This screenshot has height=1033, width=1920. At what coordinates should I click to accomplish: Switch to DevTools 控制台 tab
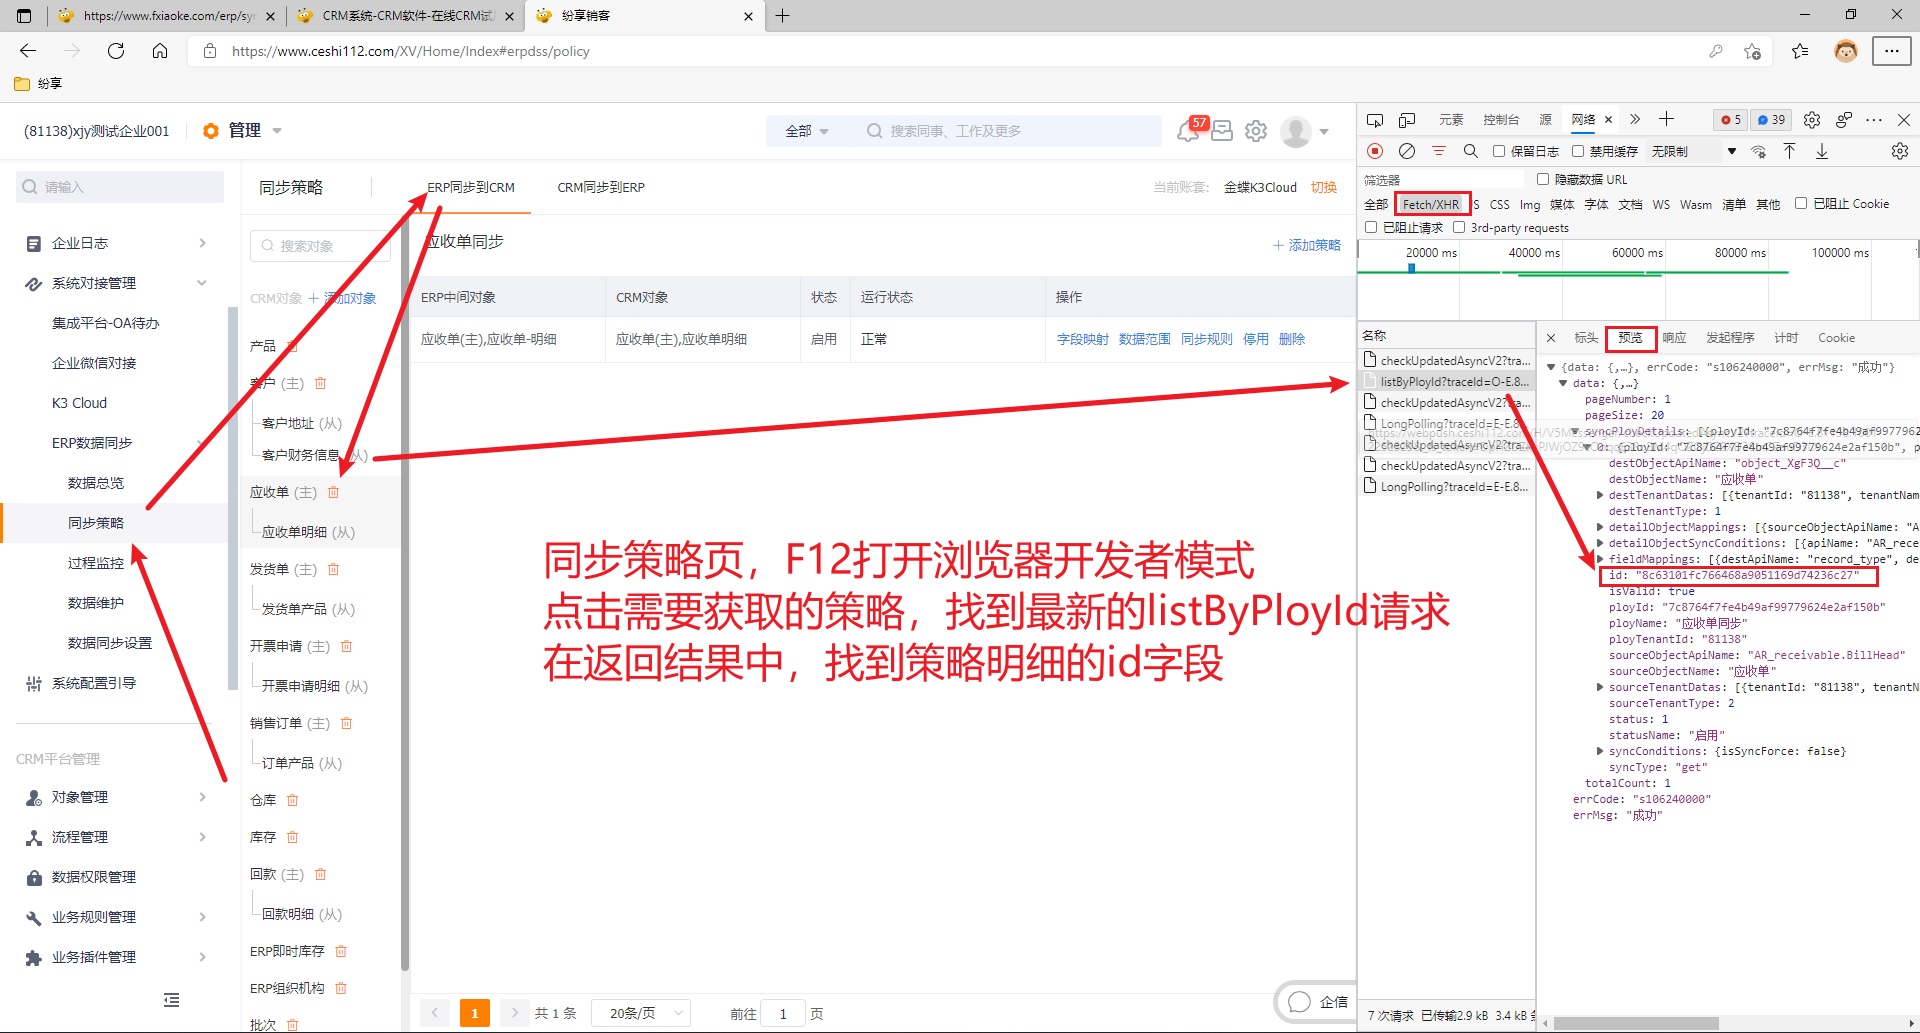coord(1501,120)
